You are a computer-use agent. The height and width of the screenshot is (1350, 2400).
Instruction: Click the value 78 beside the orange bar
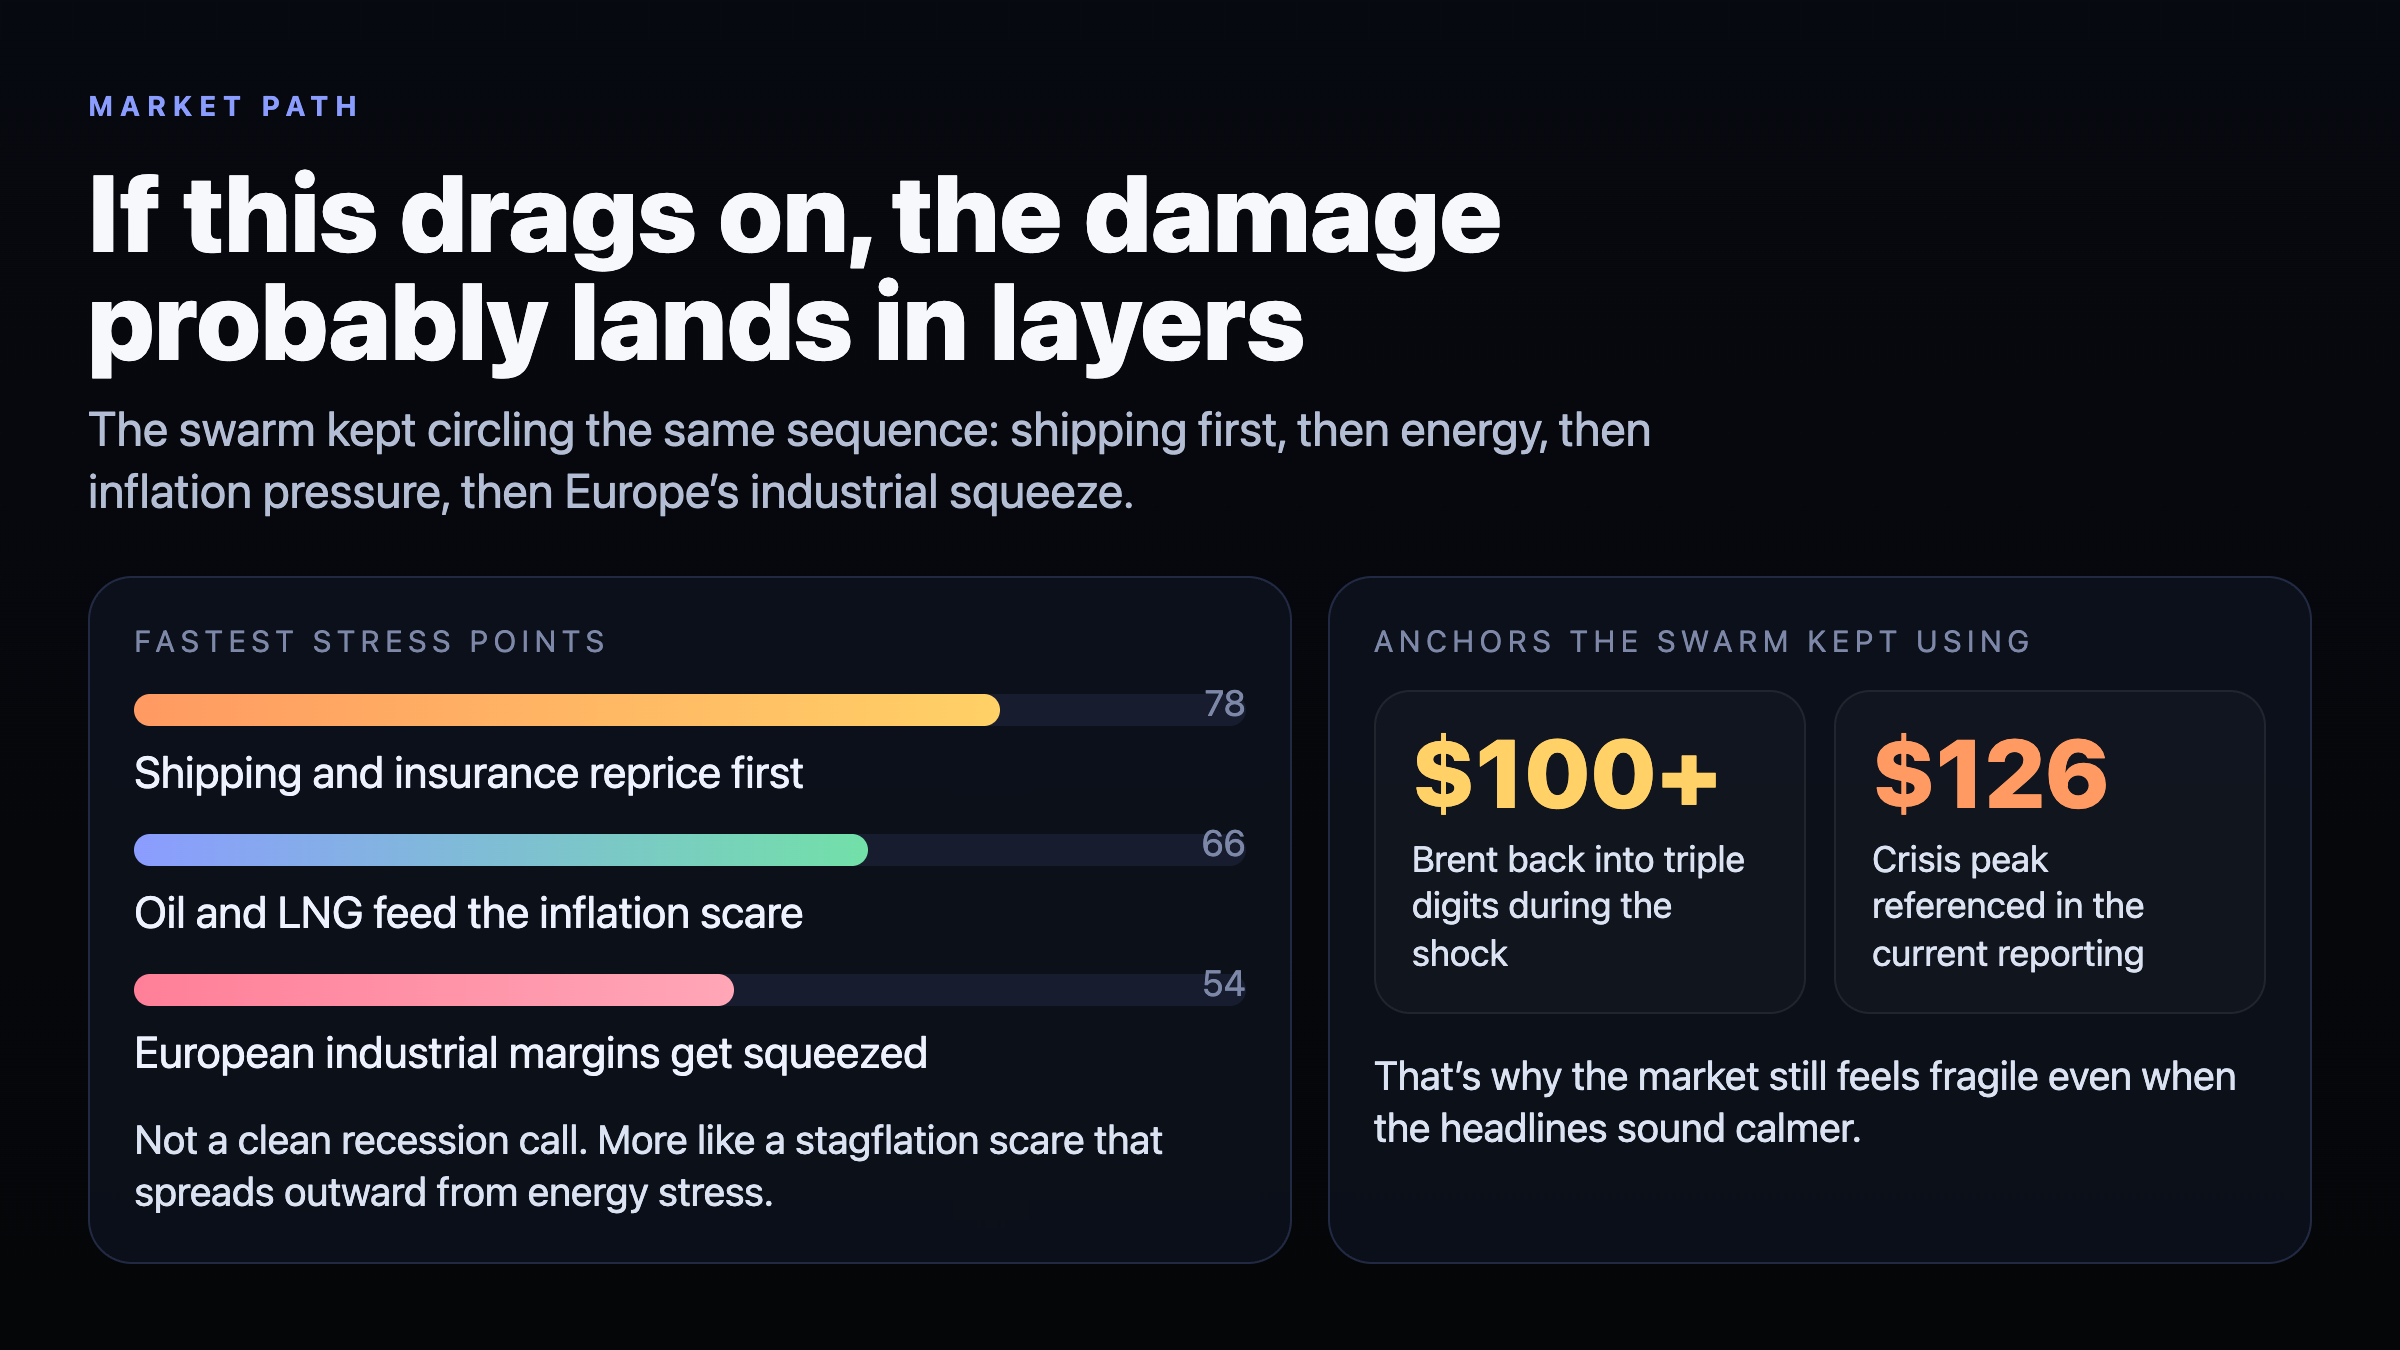pos(1224,704)
